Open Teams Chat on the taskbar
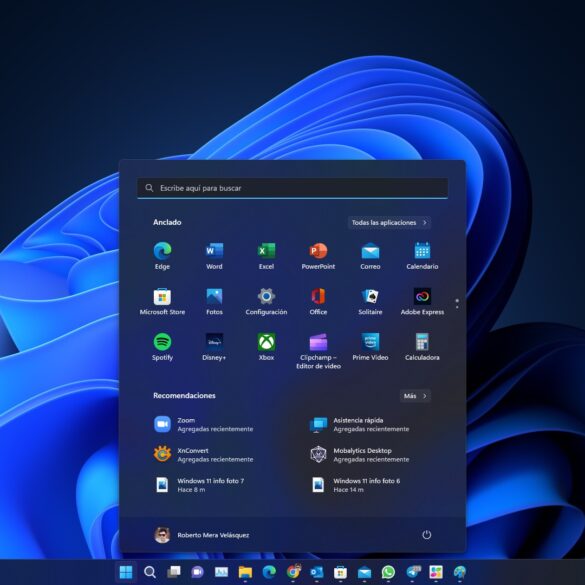The image size is (585, 585). 197,572
